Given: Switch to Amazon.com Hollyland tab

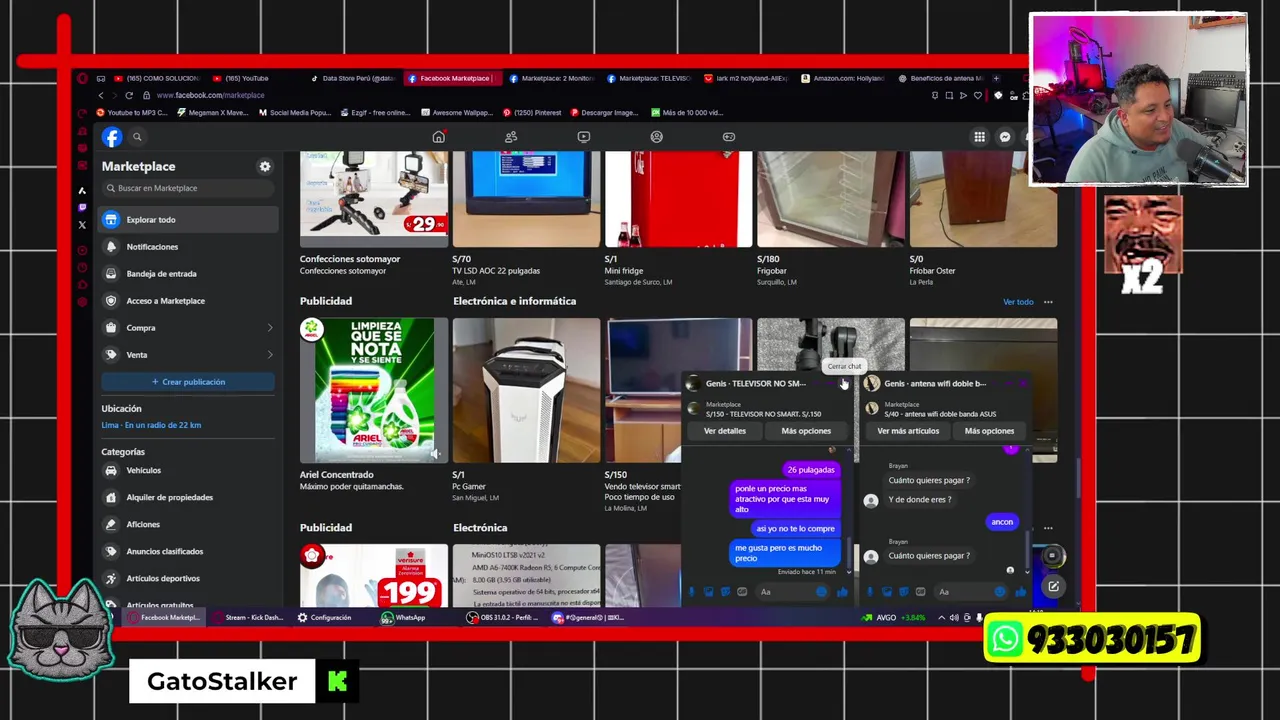Looking at the screenshot, I should [842, 78].
